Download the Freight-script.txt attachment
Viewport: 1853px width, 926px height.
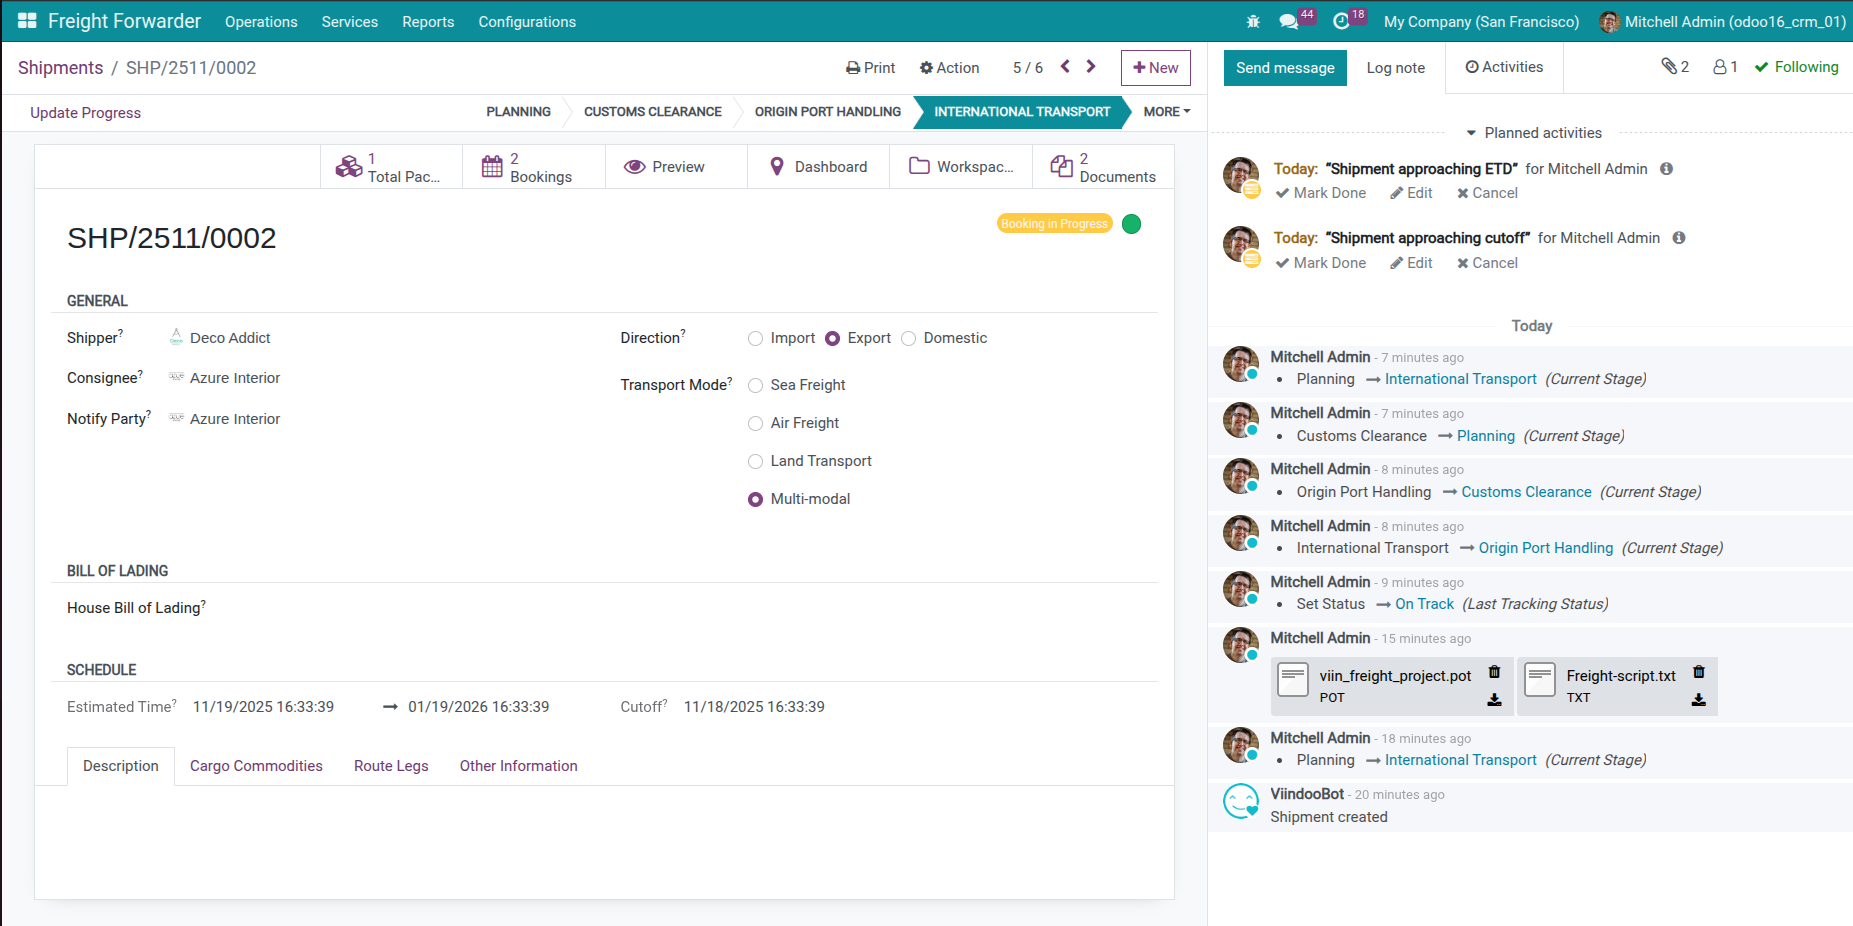(1699, 700)
